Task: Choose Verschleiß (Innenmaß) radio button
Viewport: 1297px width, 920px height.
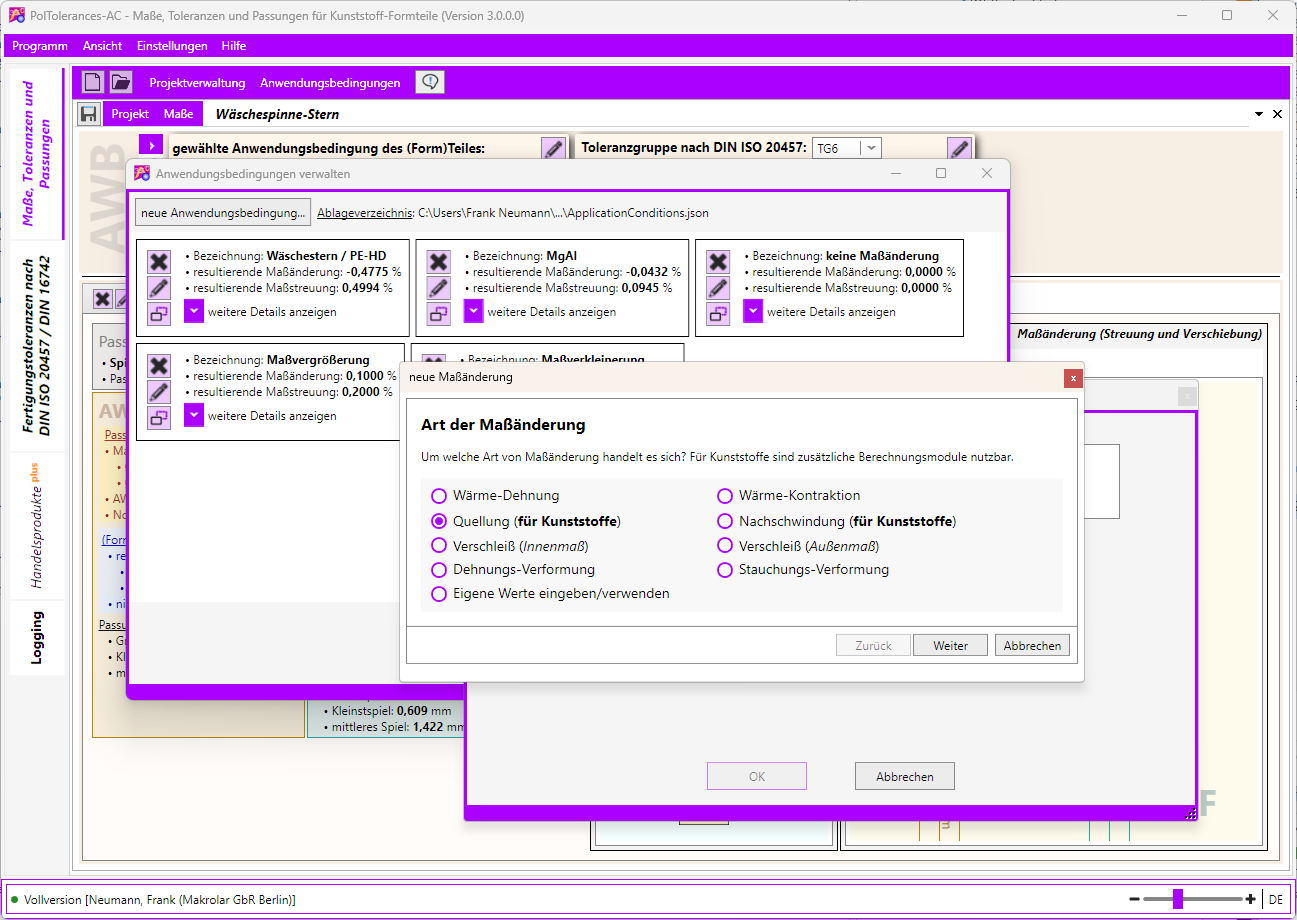Action: click(x=510, y=546)
